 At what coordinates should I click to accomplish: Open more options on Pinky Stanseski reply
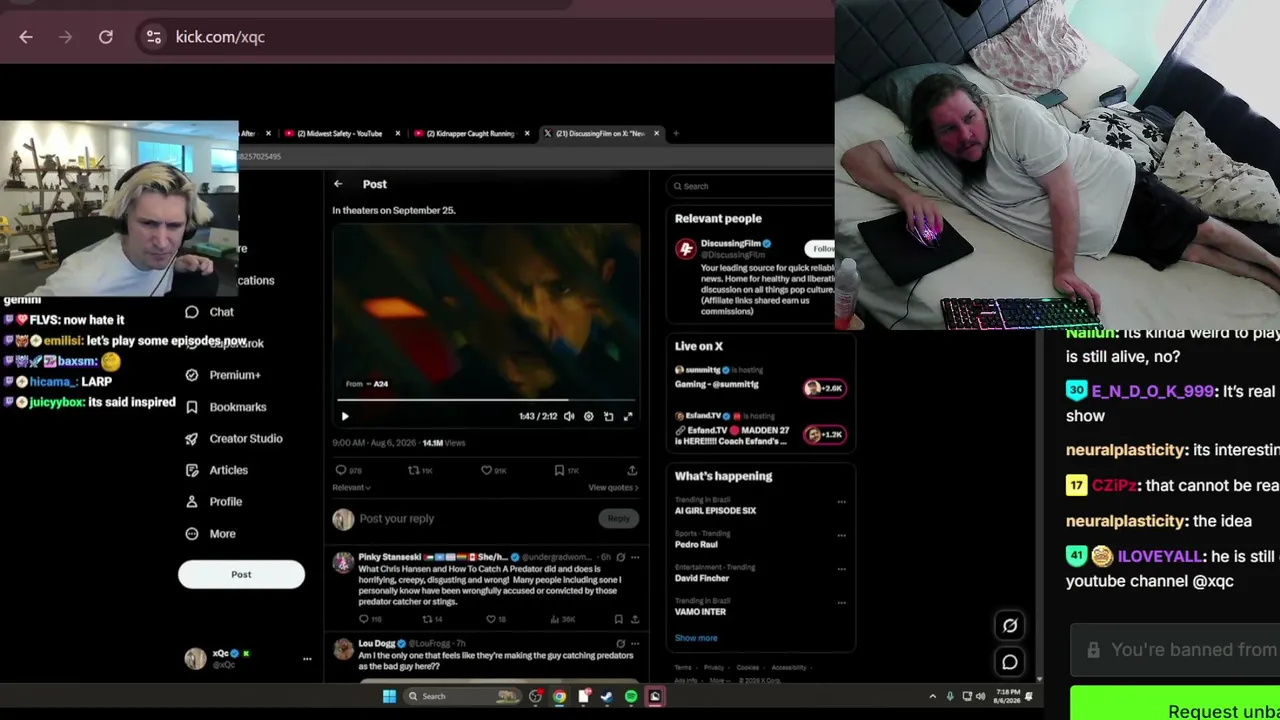(634, 557)
